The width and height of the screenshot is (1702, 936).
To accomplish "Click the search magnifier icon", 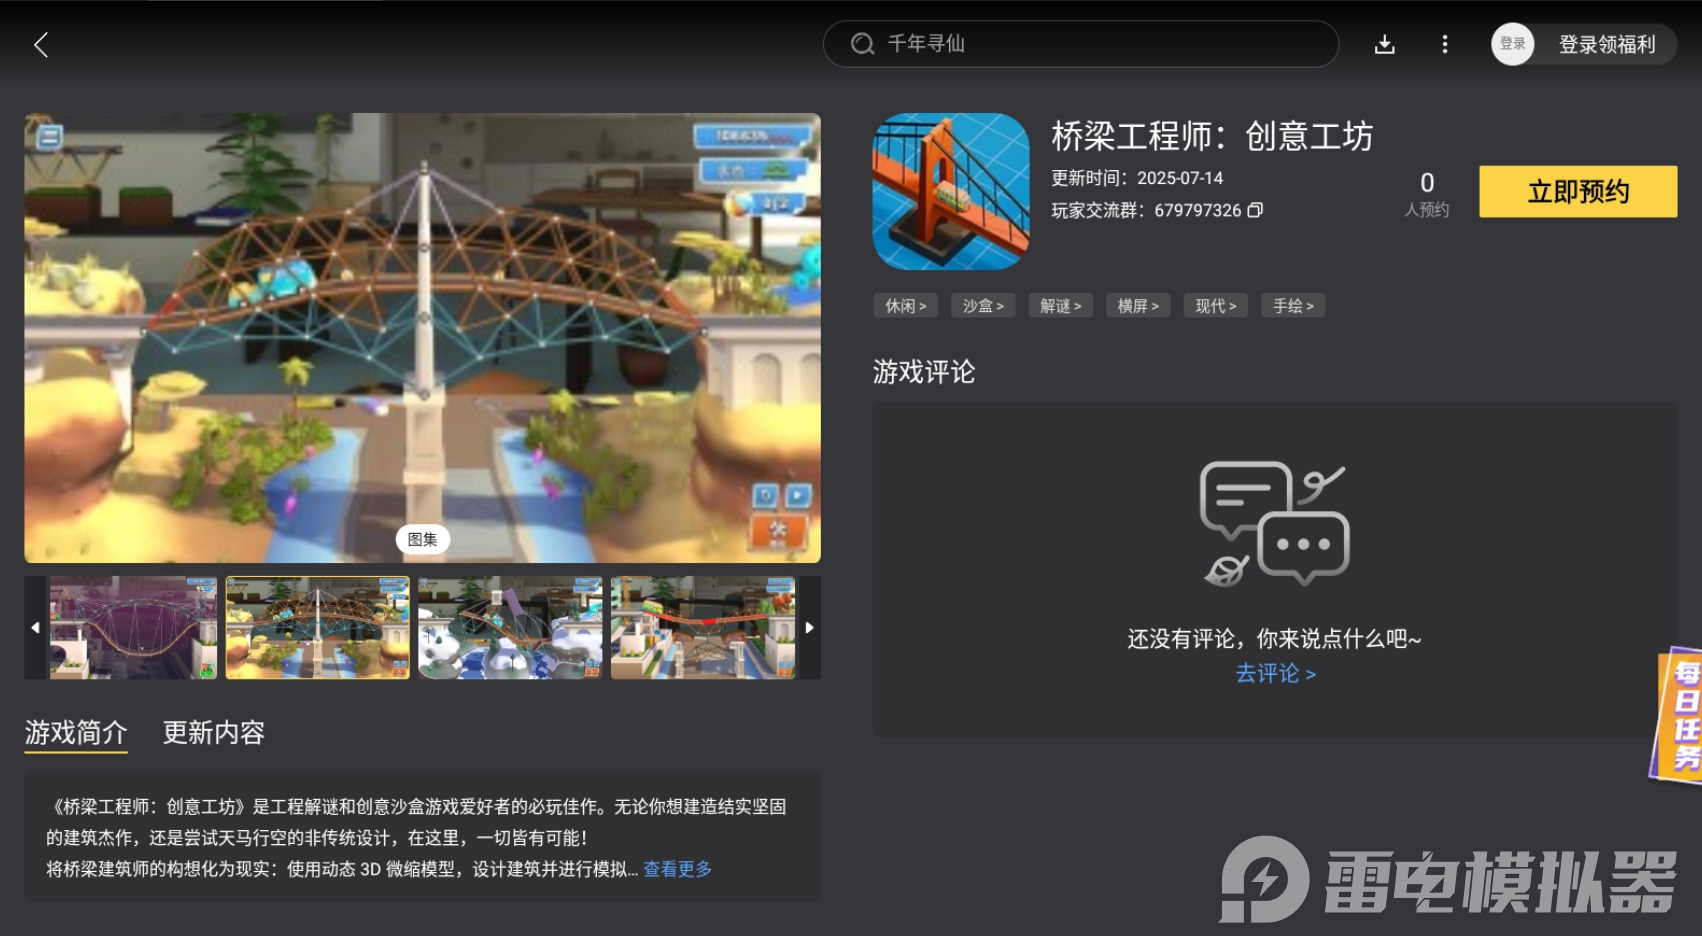I will [x=862, y=44].
